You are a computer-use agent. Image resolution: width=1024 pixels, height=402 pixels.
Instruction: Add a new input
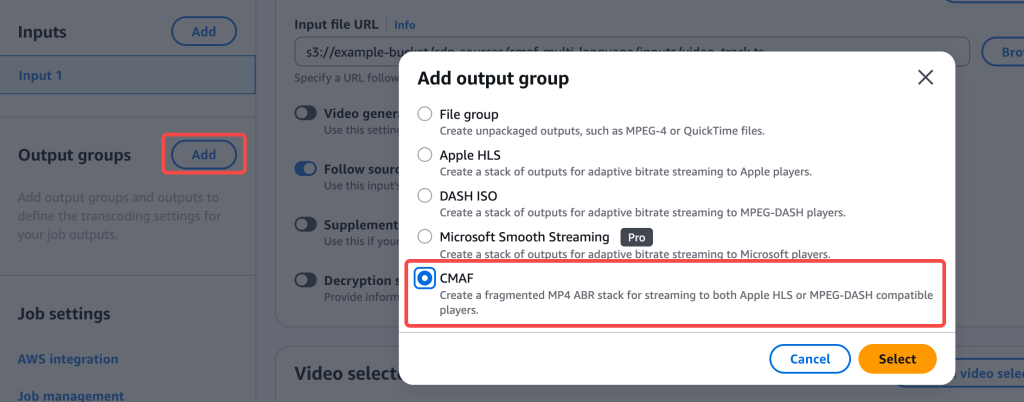point(204,31)
